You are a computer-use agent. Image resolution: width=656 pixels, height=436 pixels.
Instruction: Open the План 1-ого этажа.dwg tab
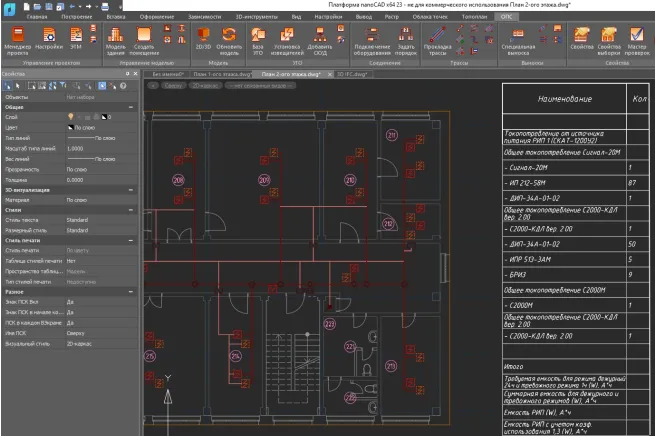[222, 74]
